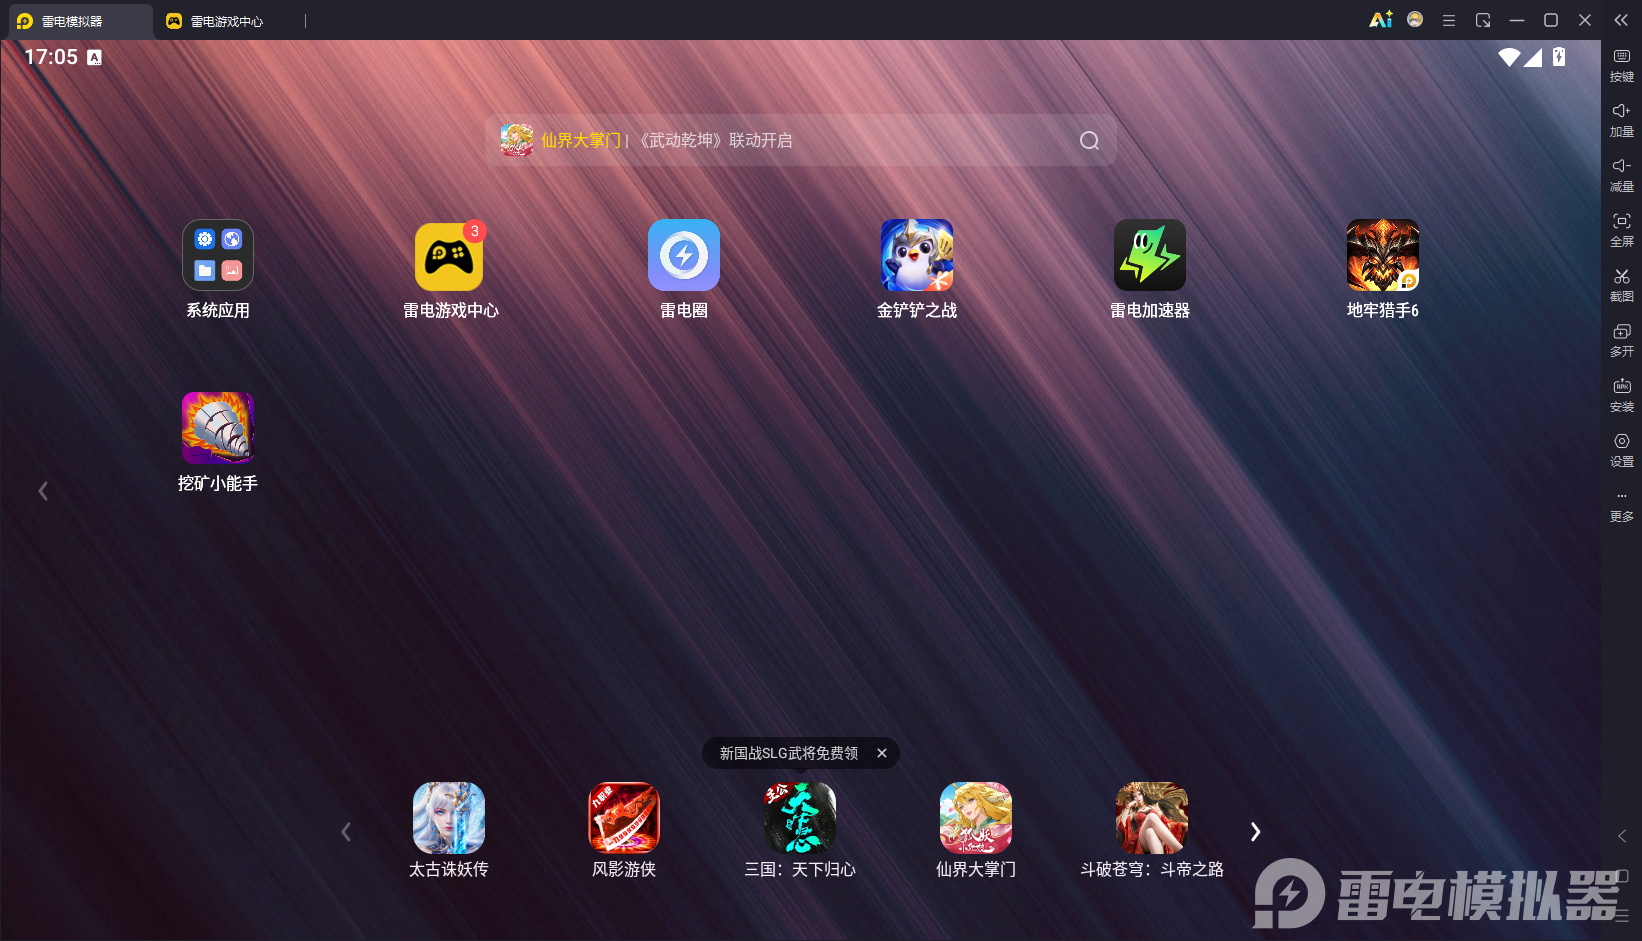Click the battery icon in the status bar
The width and height of the screenshot is (1642, 941).
pyautogui.click(x=1559, y=57)
